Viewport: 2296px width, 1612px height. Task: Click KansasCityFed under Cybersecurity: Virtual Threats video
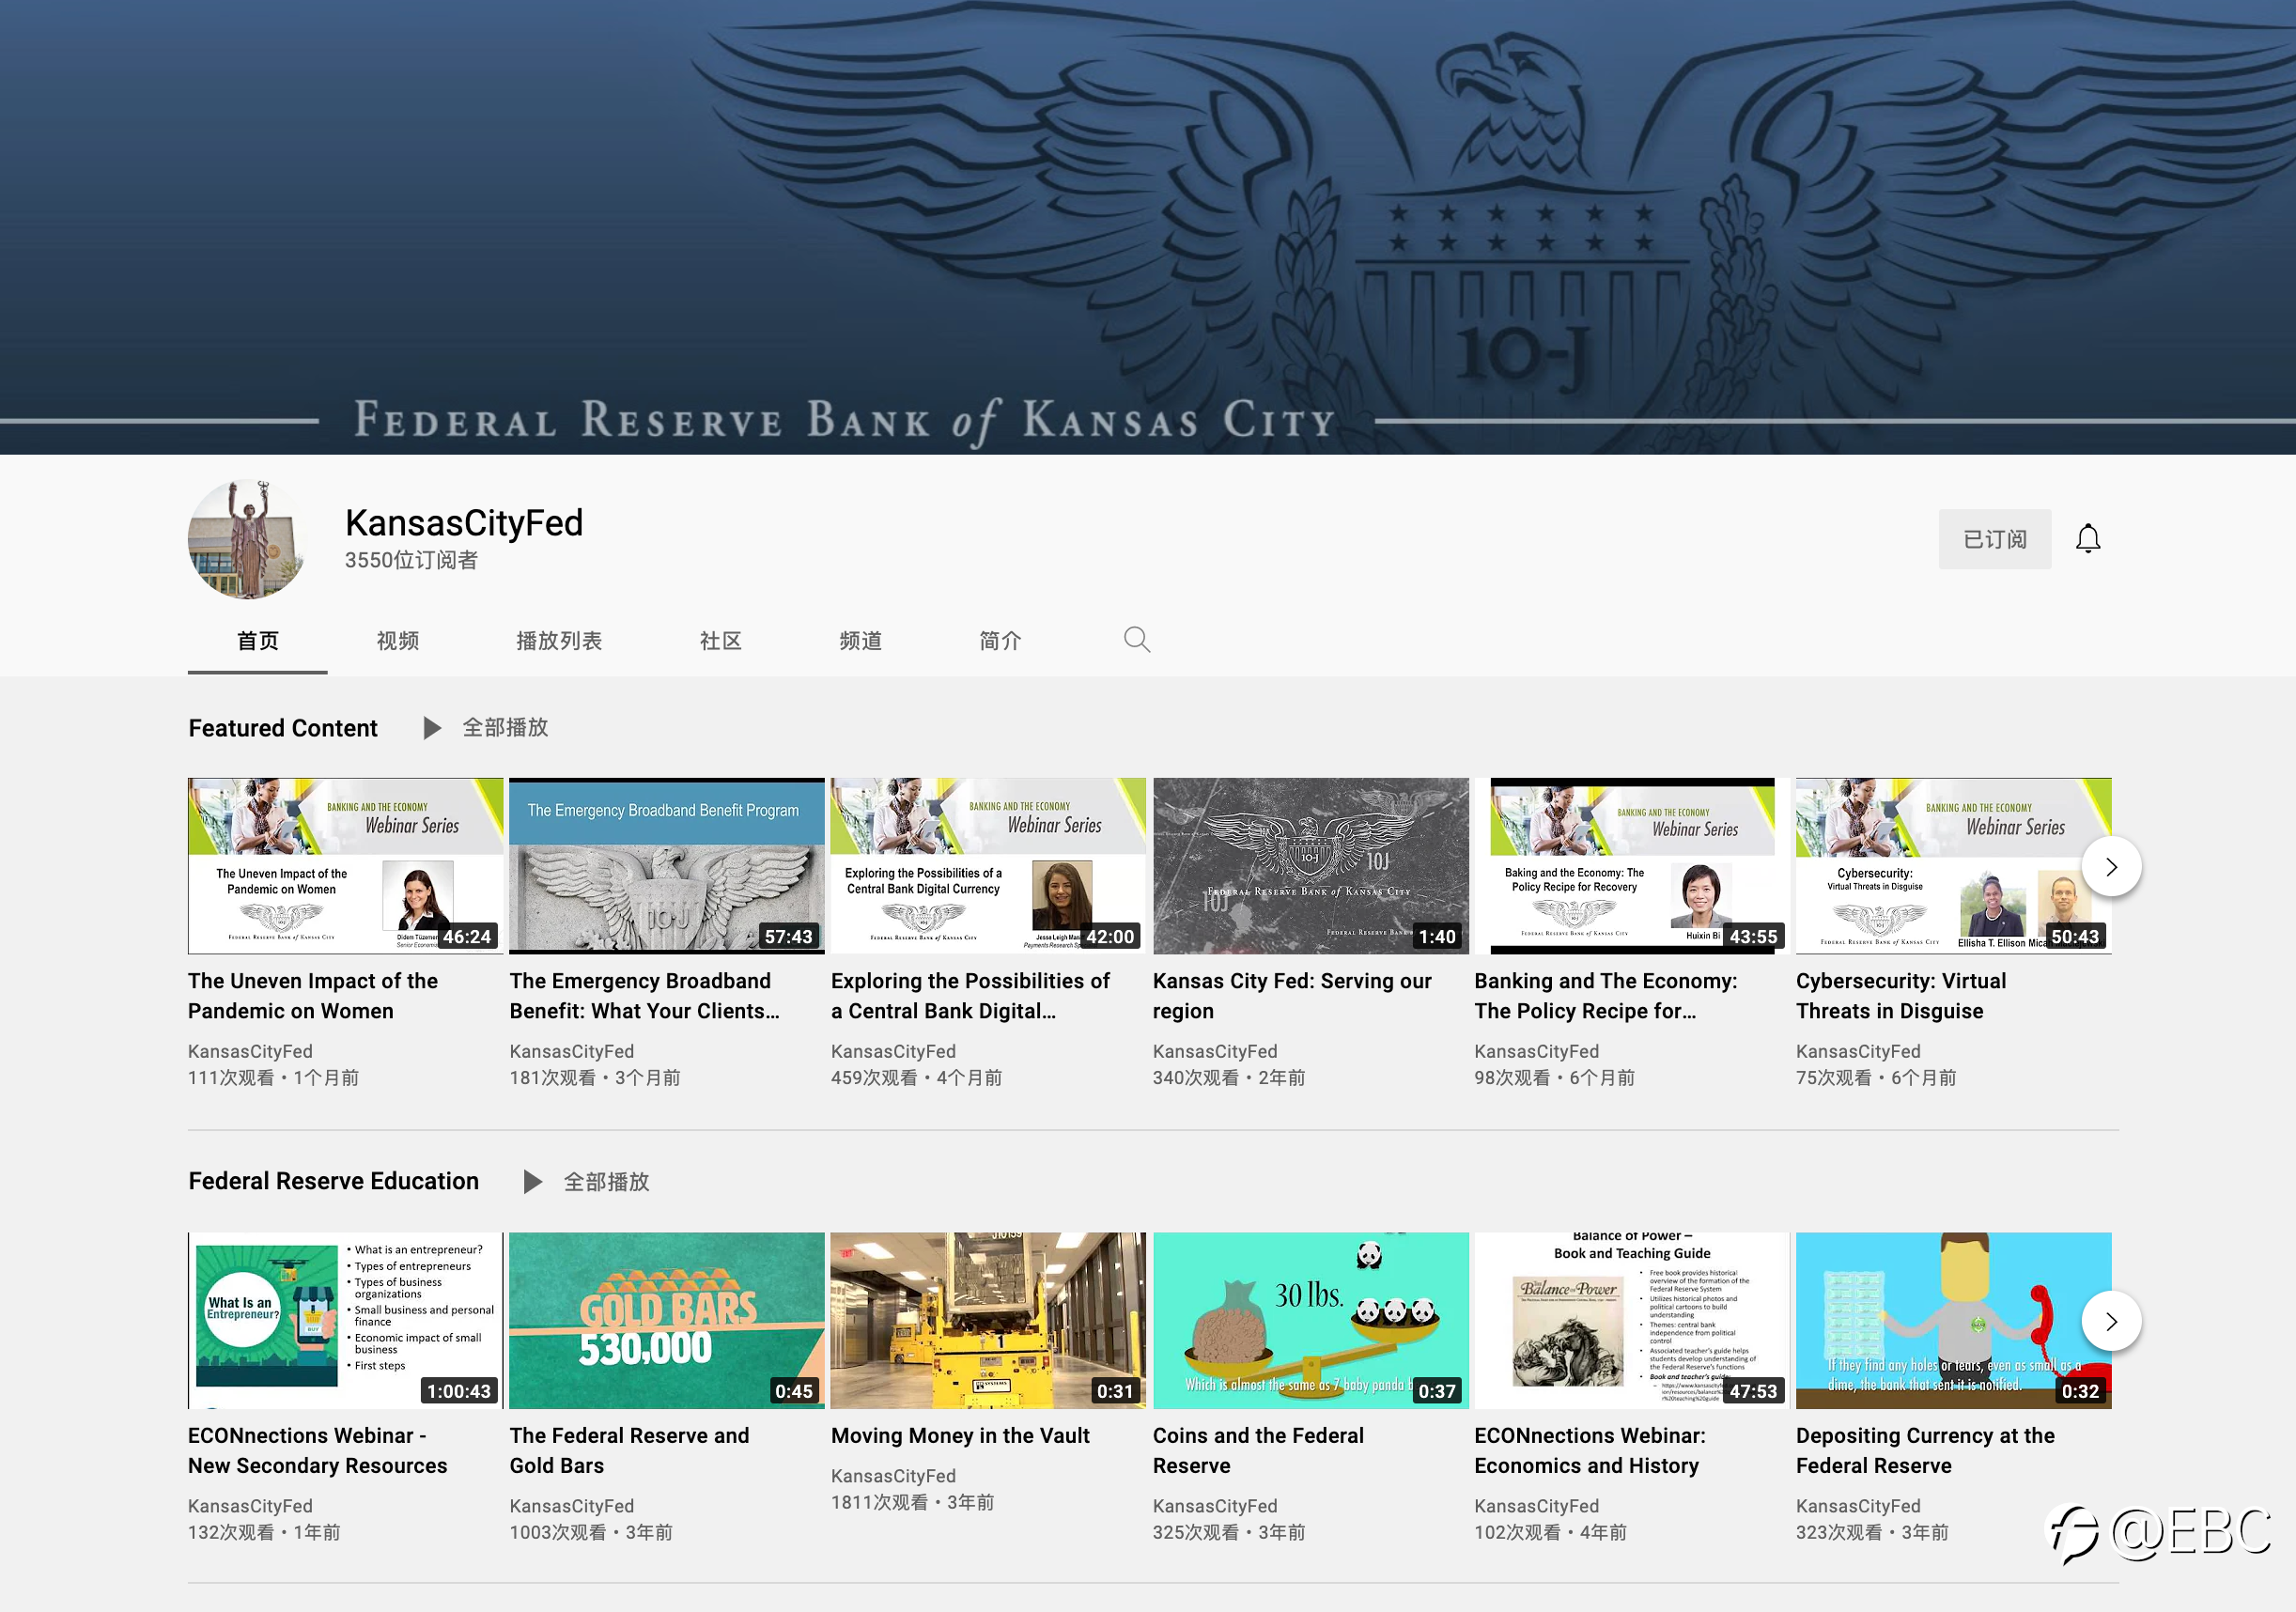1858,1051
